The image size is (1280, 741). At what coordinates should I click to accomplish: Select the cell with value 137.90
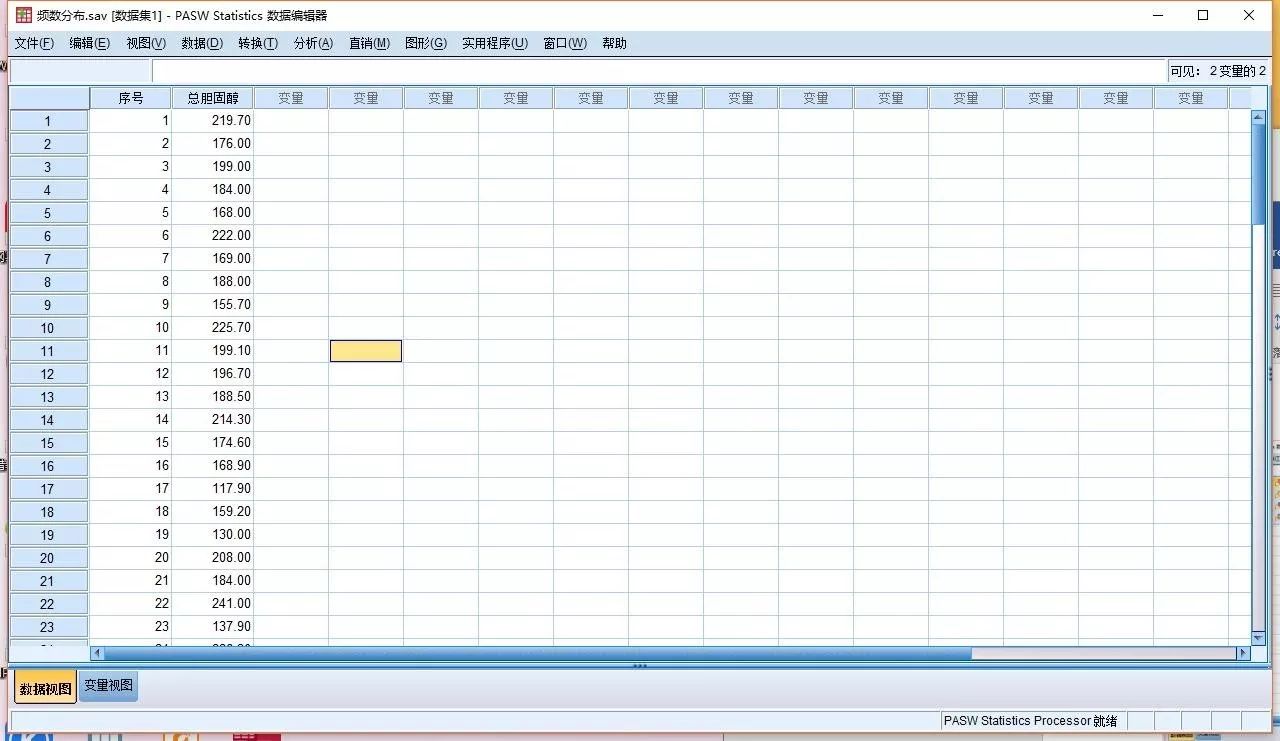[x=212, y=626]
